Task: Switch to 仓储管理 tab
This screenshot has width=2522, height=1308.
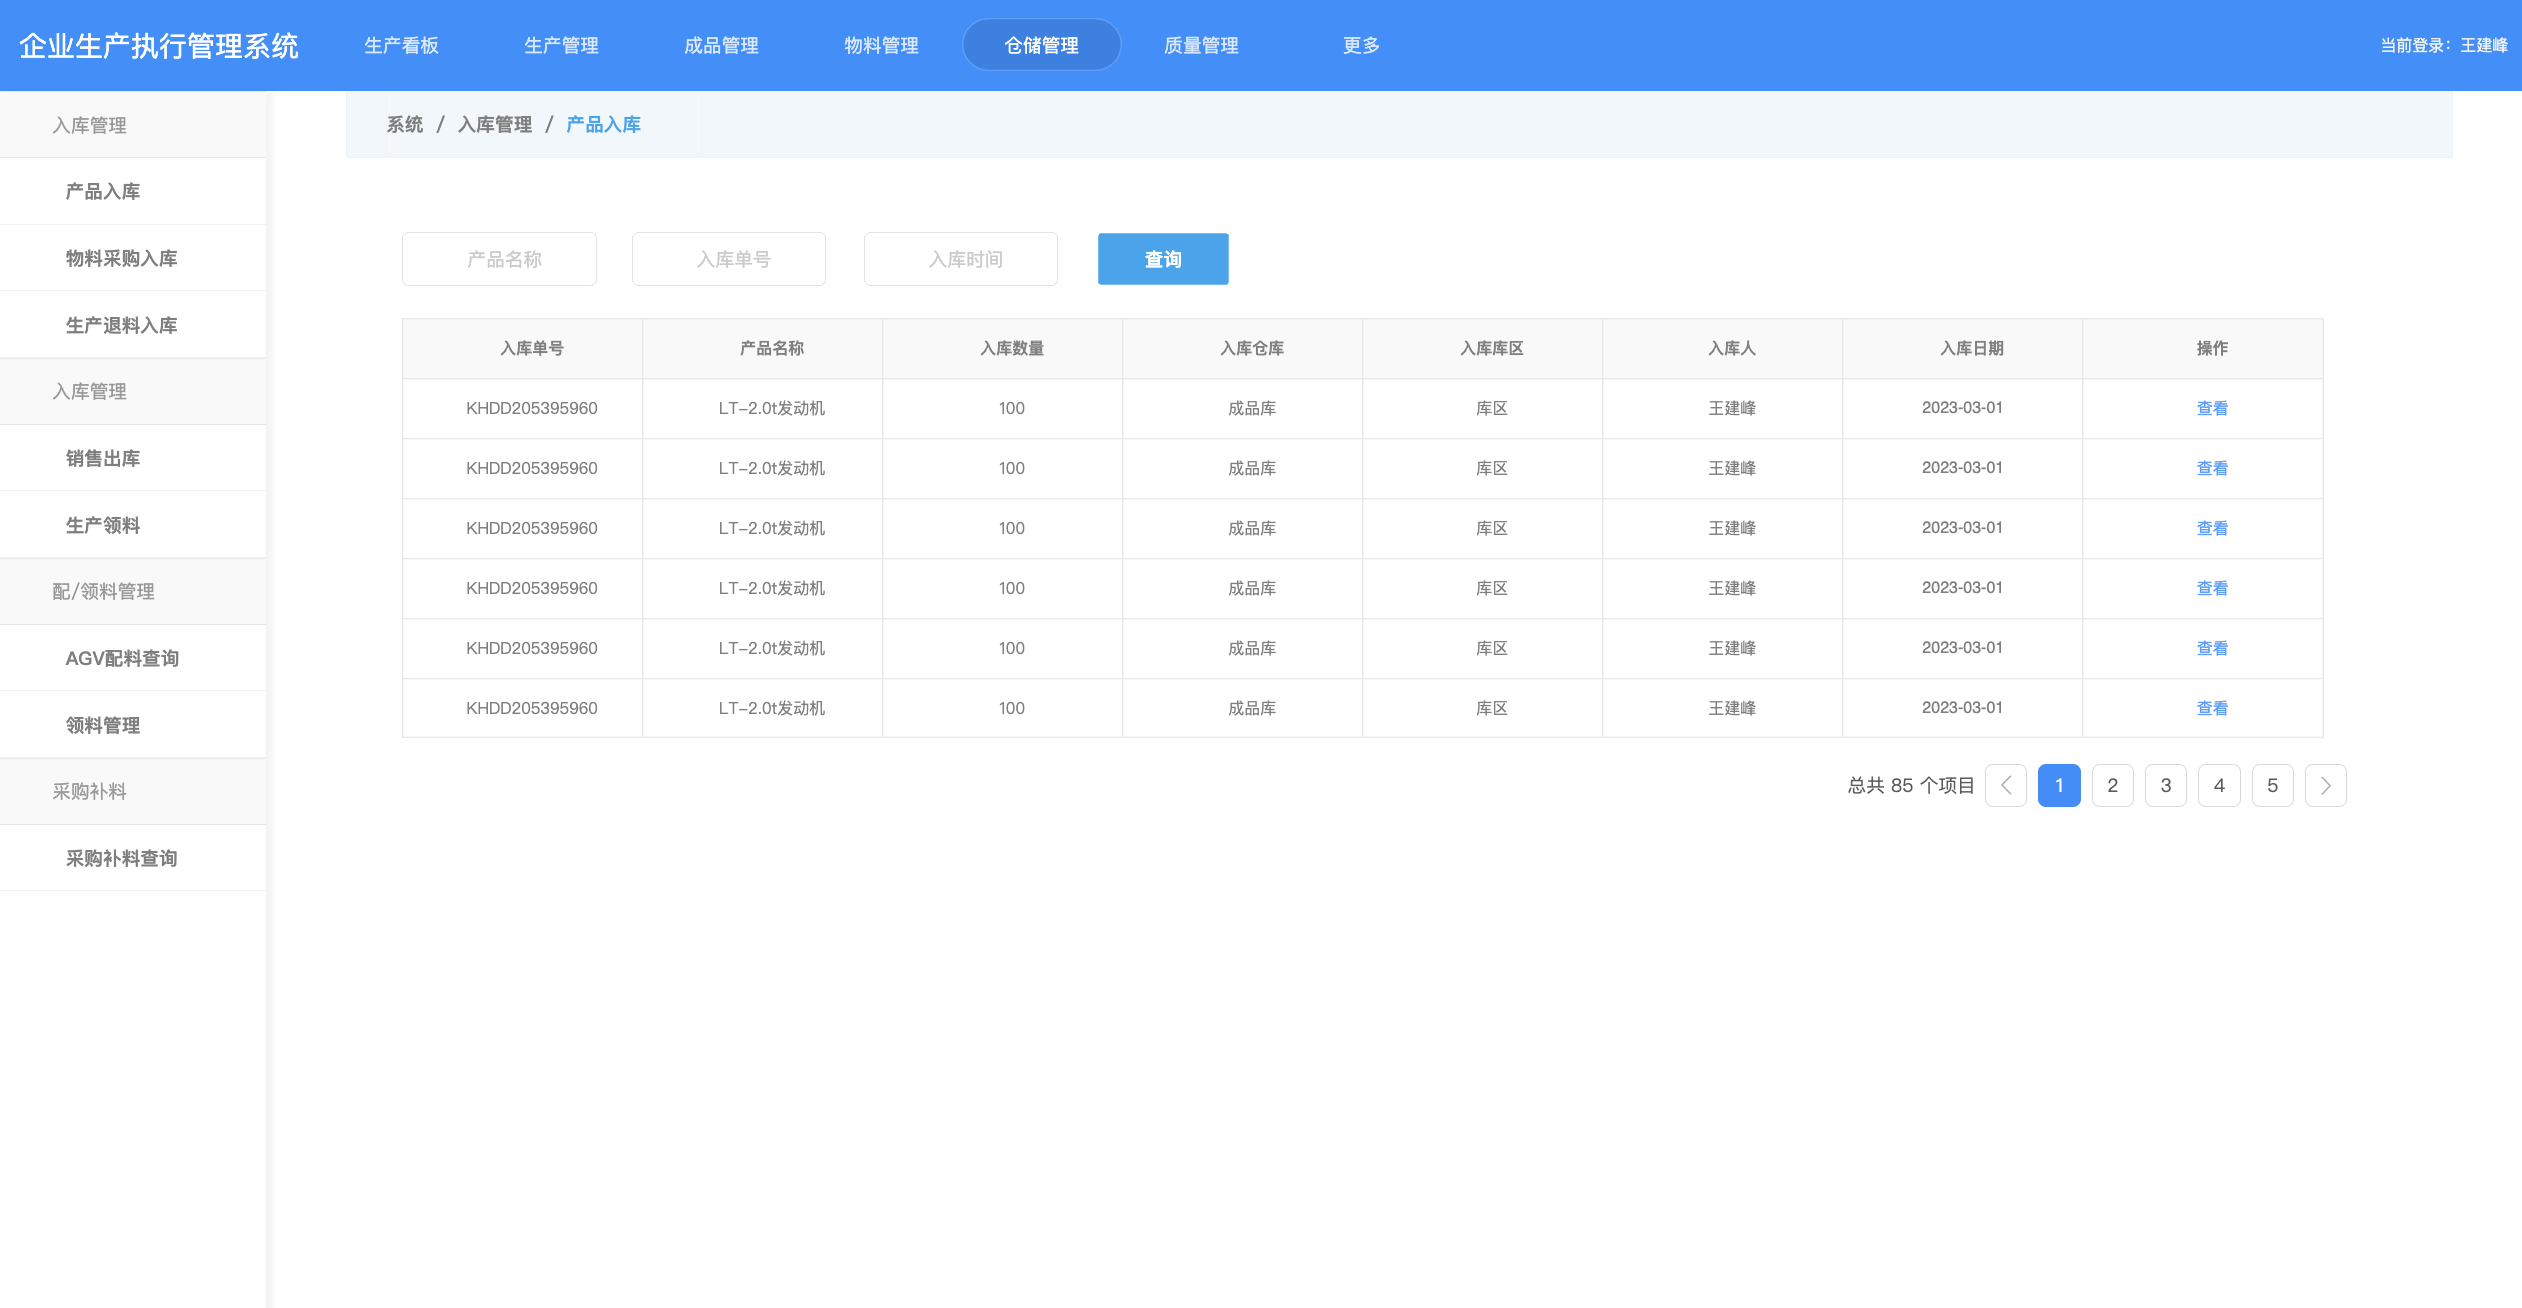Action: (x=1041, y=45)
